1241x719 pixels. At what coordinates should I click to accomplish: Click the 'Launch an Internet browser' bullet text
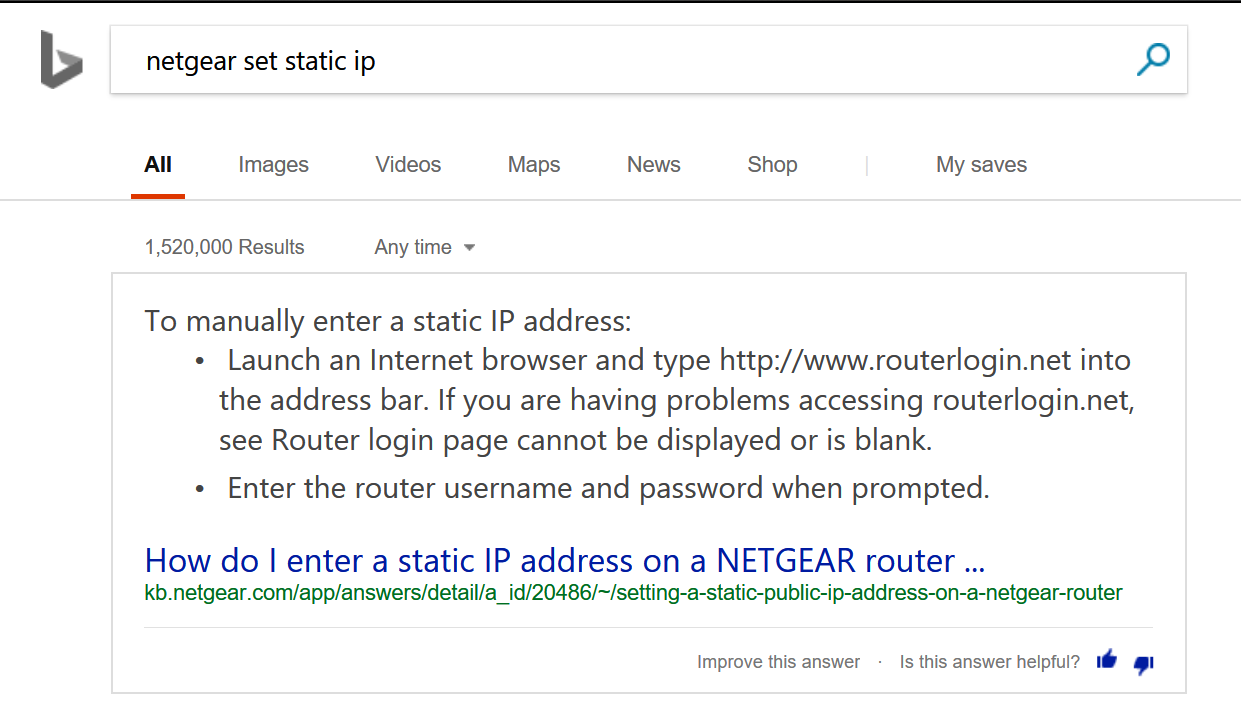[678, 400]
